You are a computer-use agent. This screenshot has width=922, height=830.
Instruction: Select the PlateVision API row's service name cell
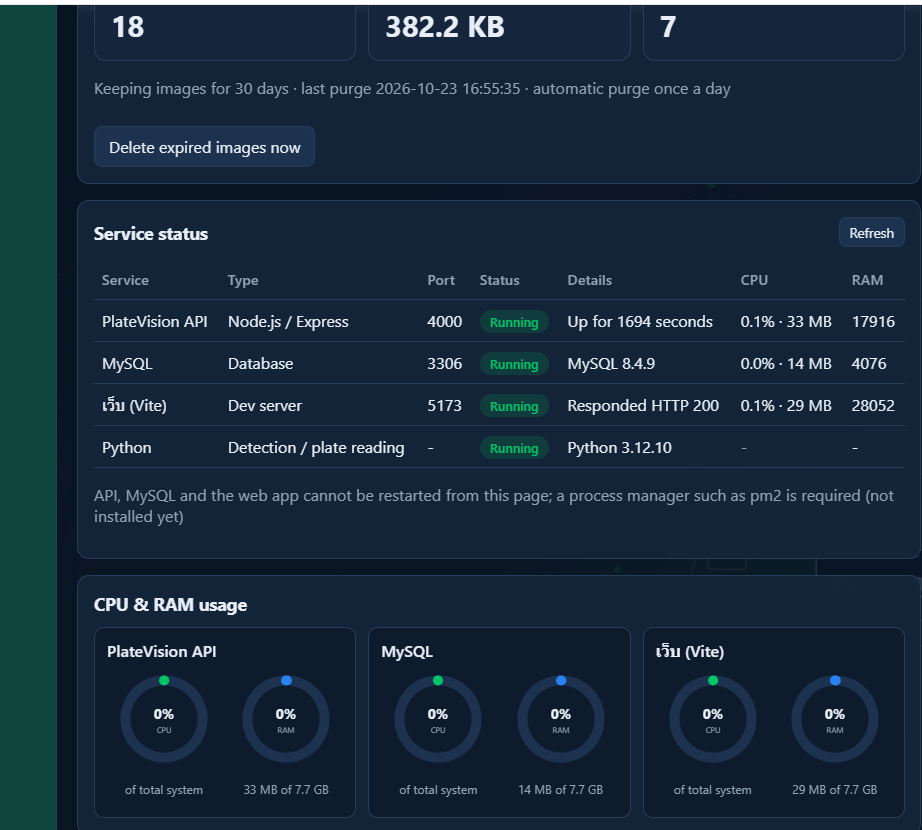[x=155, y=322]
